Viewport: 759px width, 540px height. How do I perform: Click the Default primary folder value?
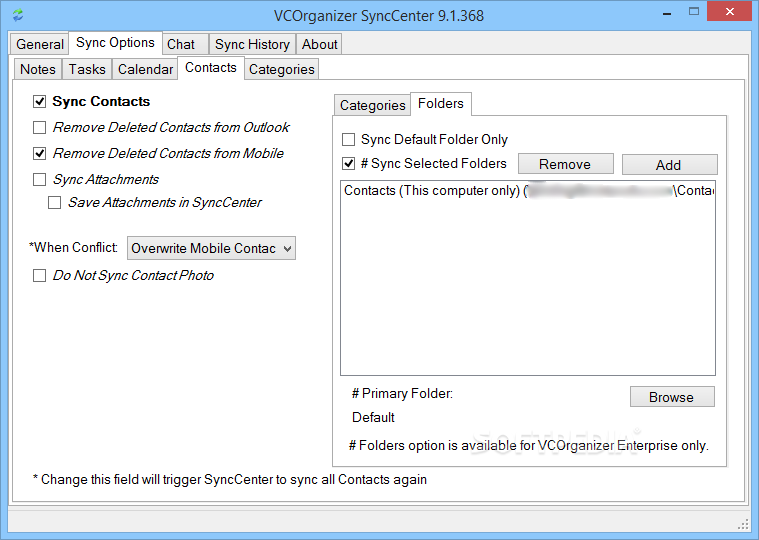[x=373, y=417]
